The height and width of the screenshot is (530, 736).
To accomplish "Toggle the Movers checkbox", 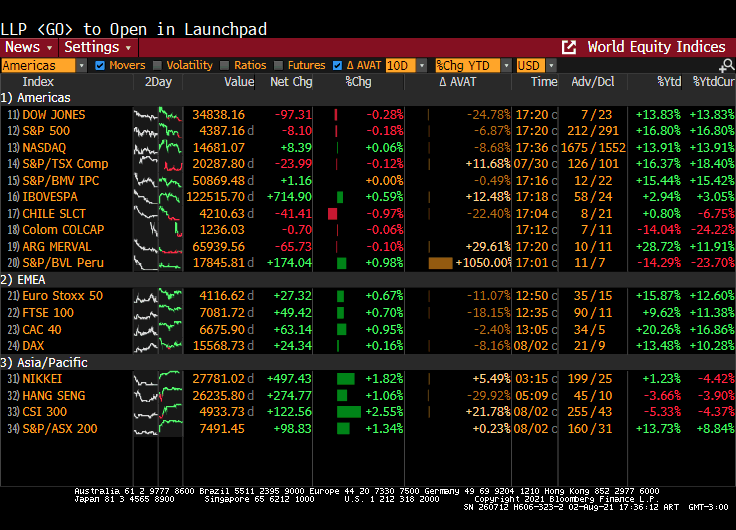I will (100, 65).
